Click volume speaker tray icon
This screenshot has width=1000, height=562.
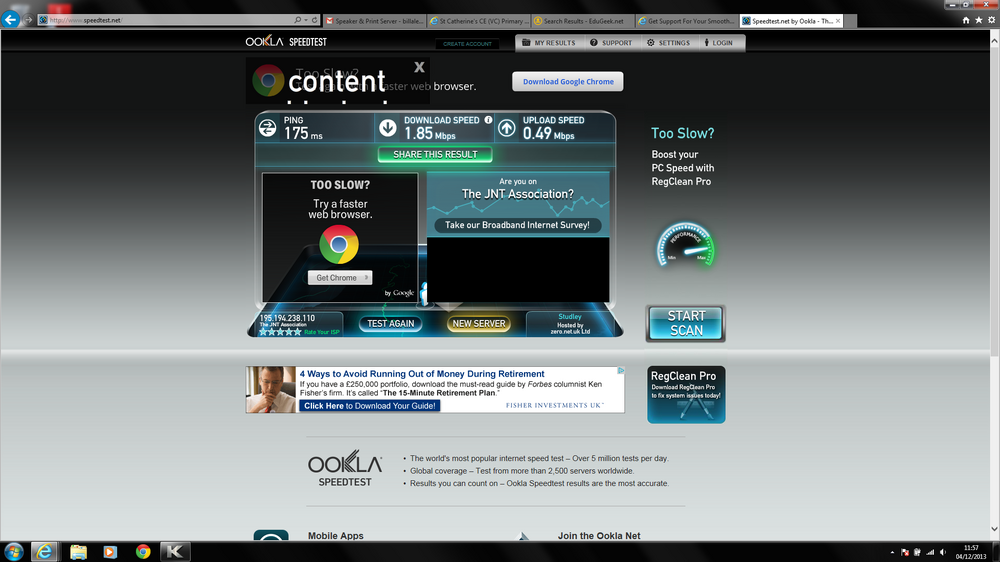tap(943, 552)
